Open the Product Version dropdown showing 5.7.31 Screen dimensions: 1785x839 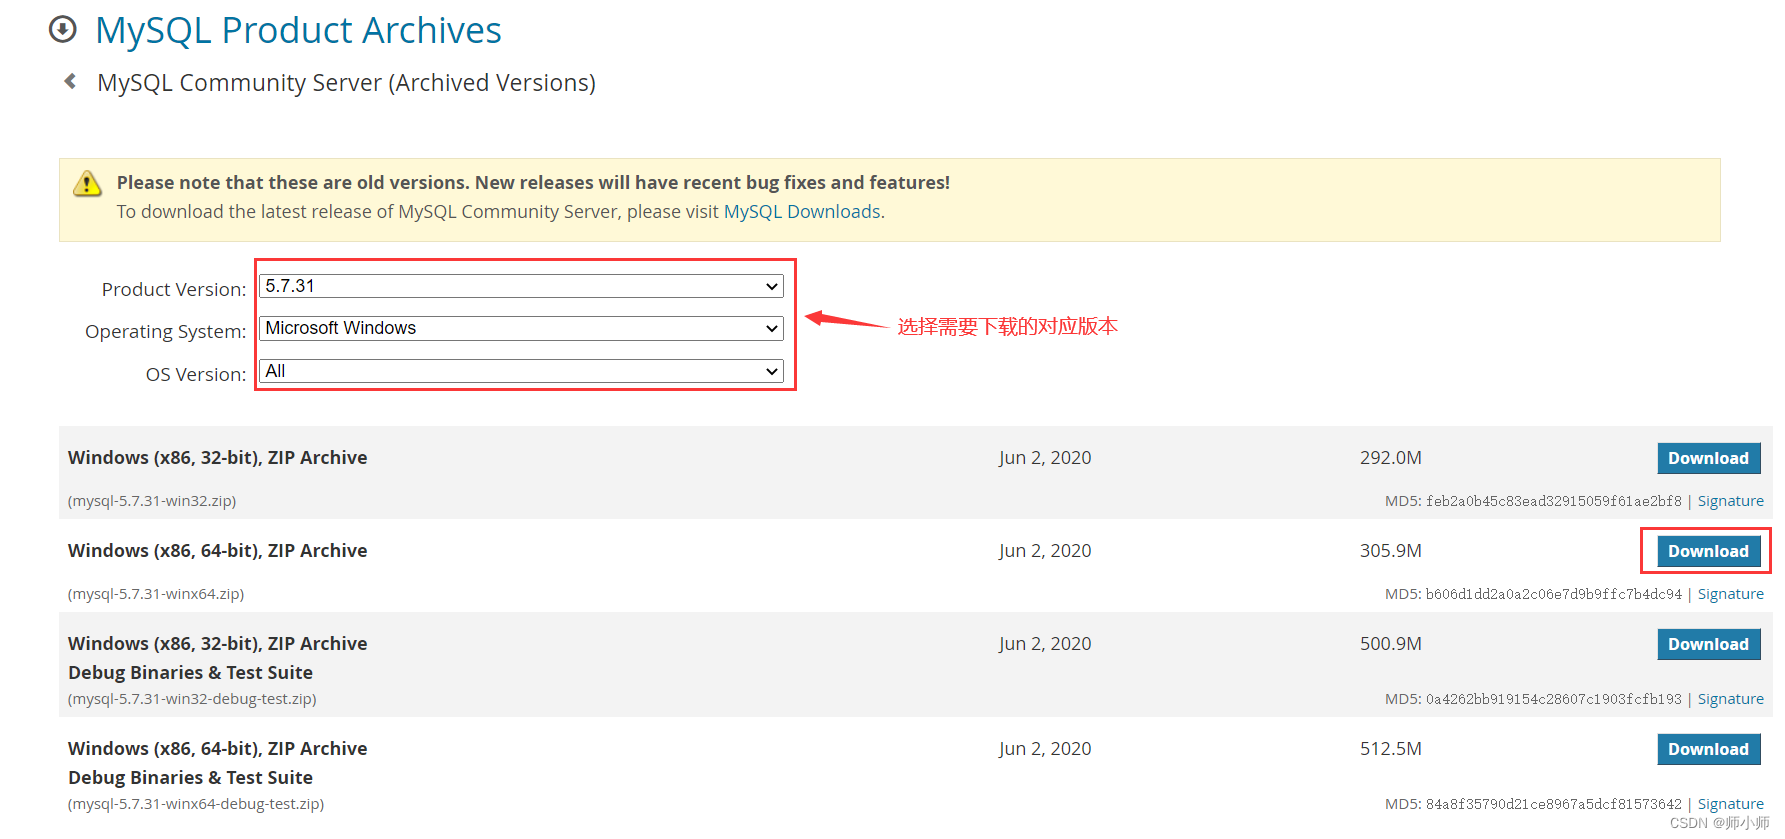(521, 286)
